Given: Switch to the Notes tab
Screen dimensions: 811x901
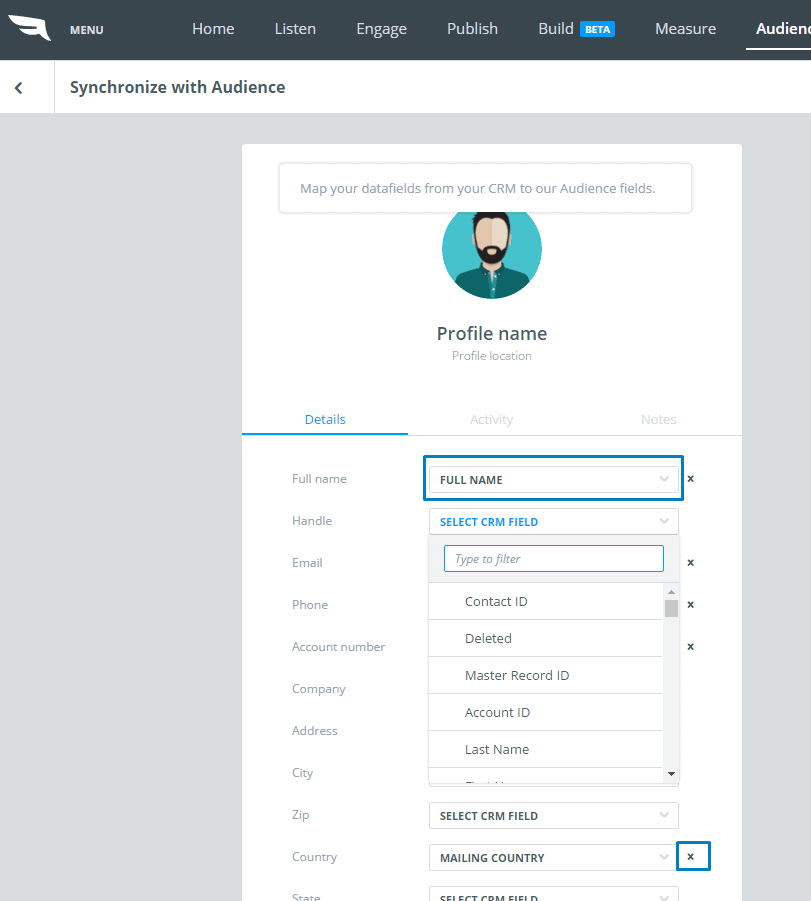Looking at the screenshot, I should (659, 419).
